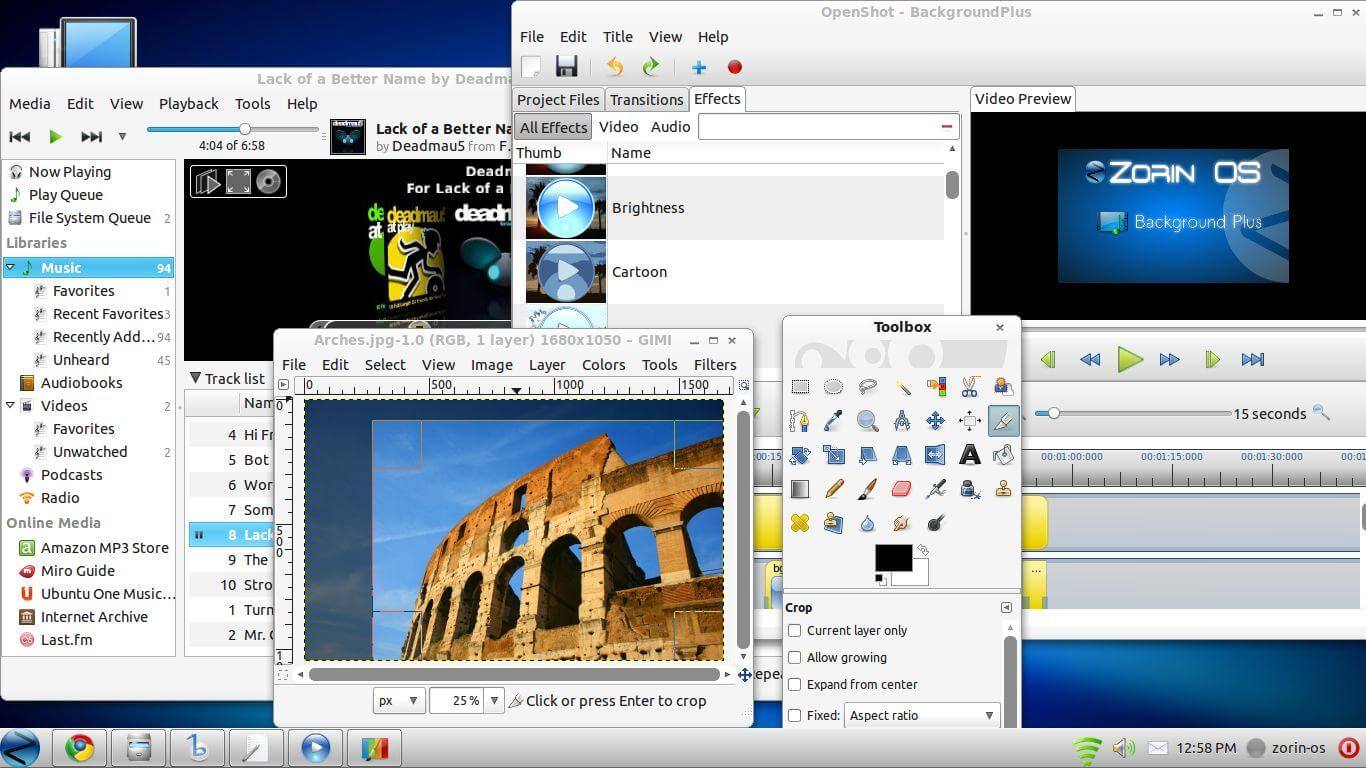Viewport: 1366px width, 768px height.
Task: Open the px unit dropdown in GIMP
Action: coord(398,701)
